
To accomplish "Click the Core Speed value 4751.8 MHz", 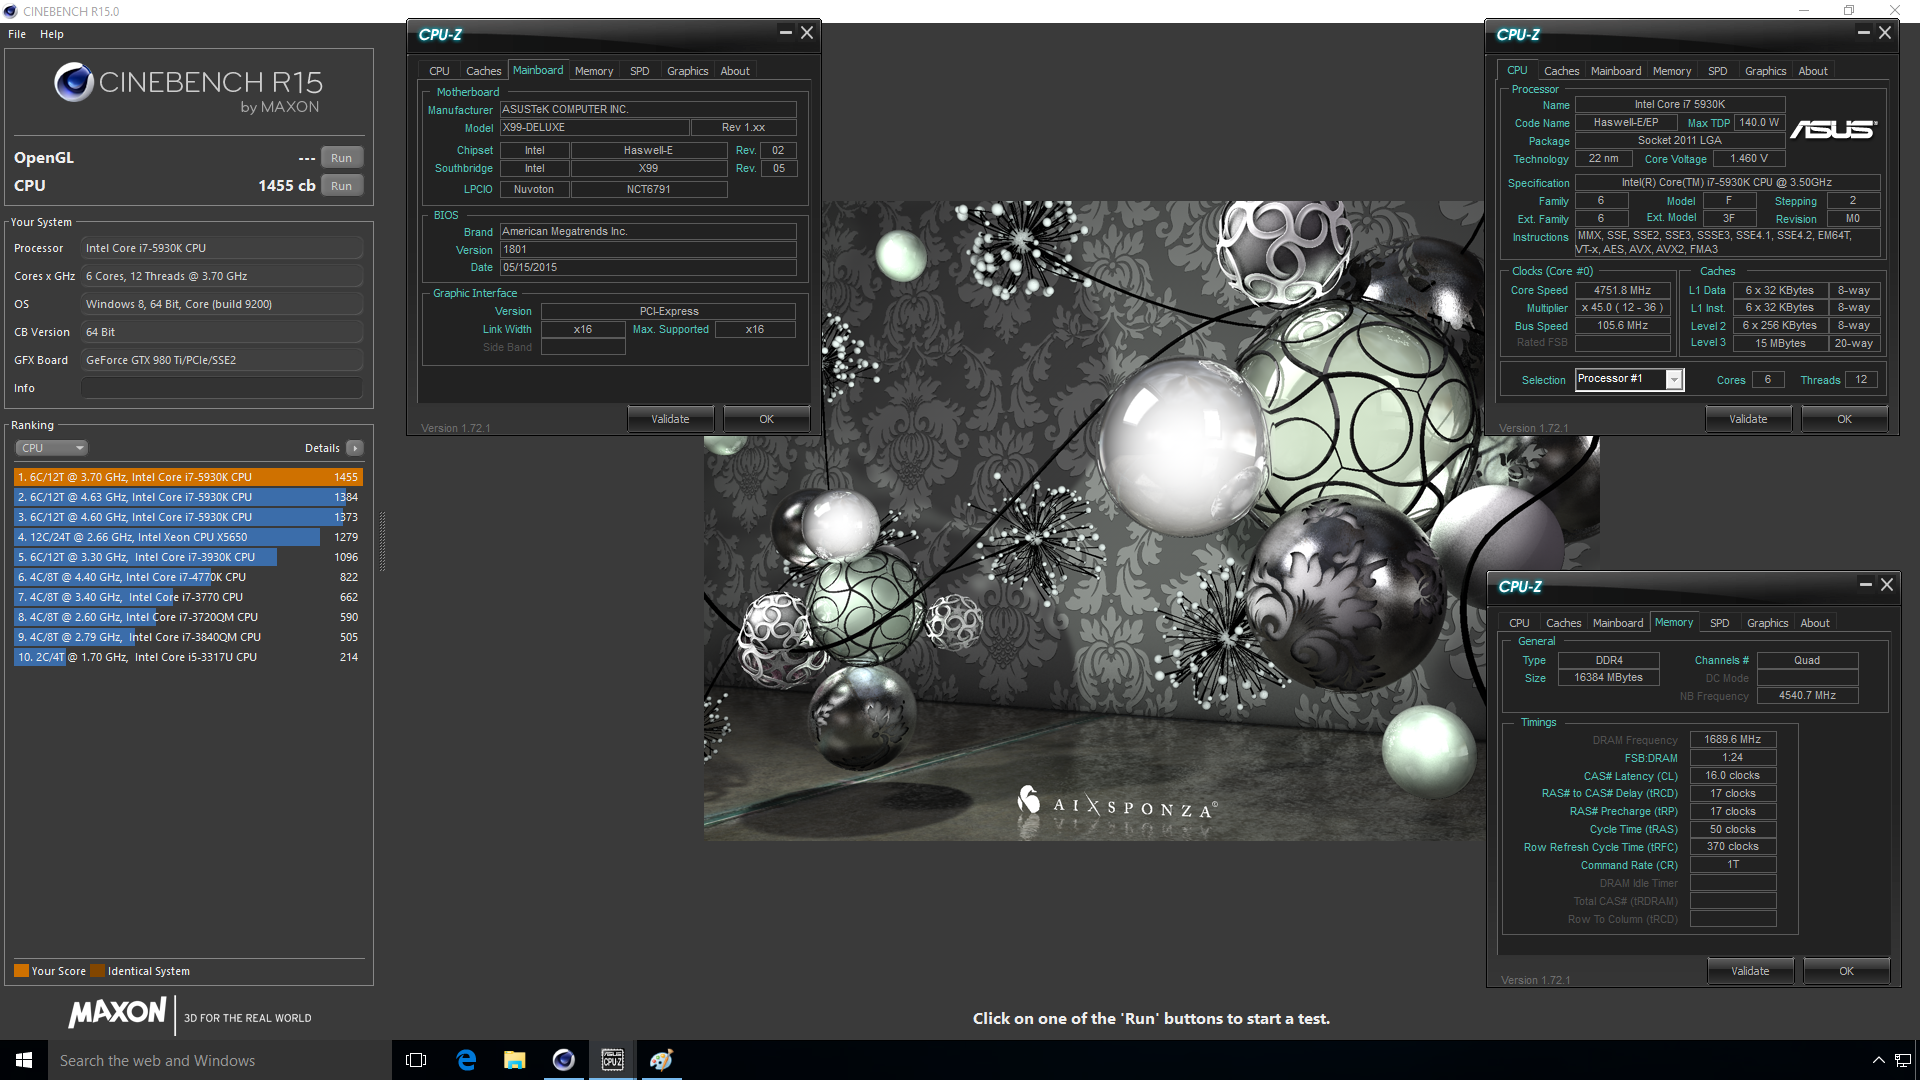I will (x=1622, y=290).
